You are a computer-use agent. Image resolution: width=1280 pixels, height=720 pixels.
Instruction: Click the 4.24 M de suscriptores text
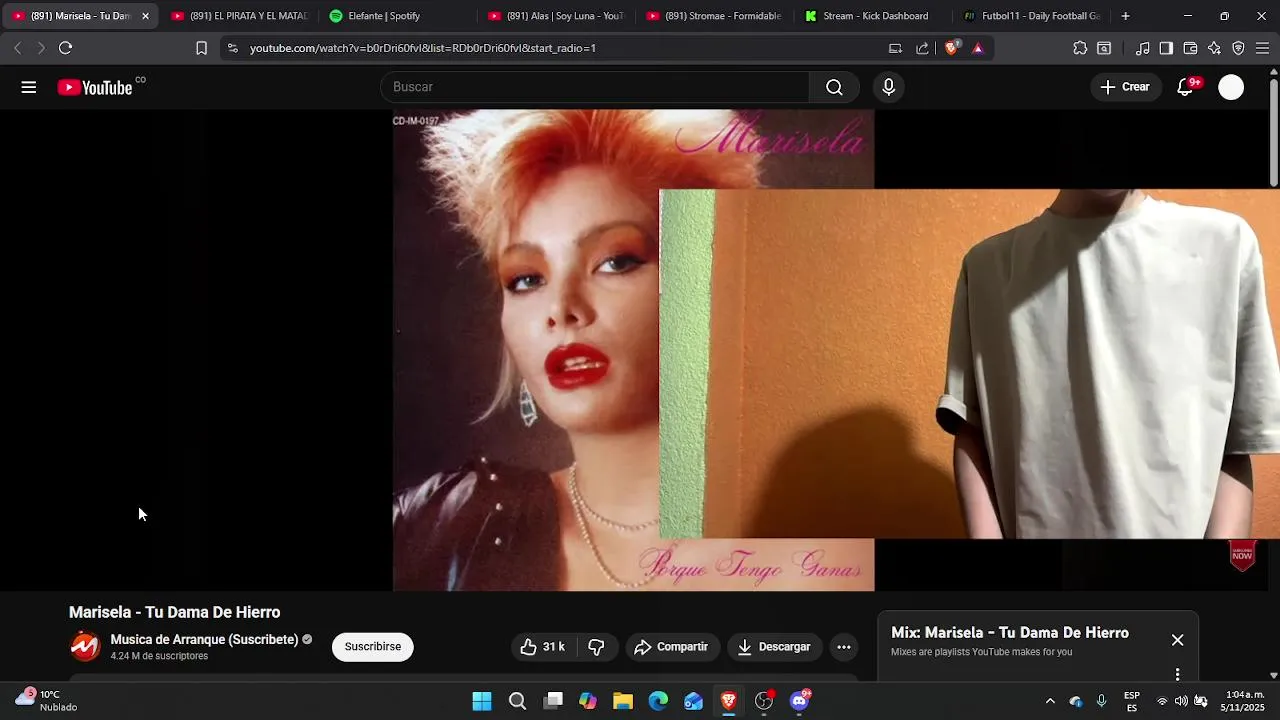point(159,657)
